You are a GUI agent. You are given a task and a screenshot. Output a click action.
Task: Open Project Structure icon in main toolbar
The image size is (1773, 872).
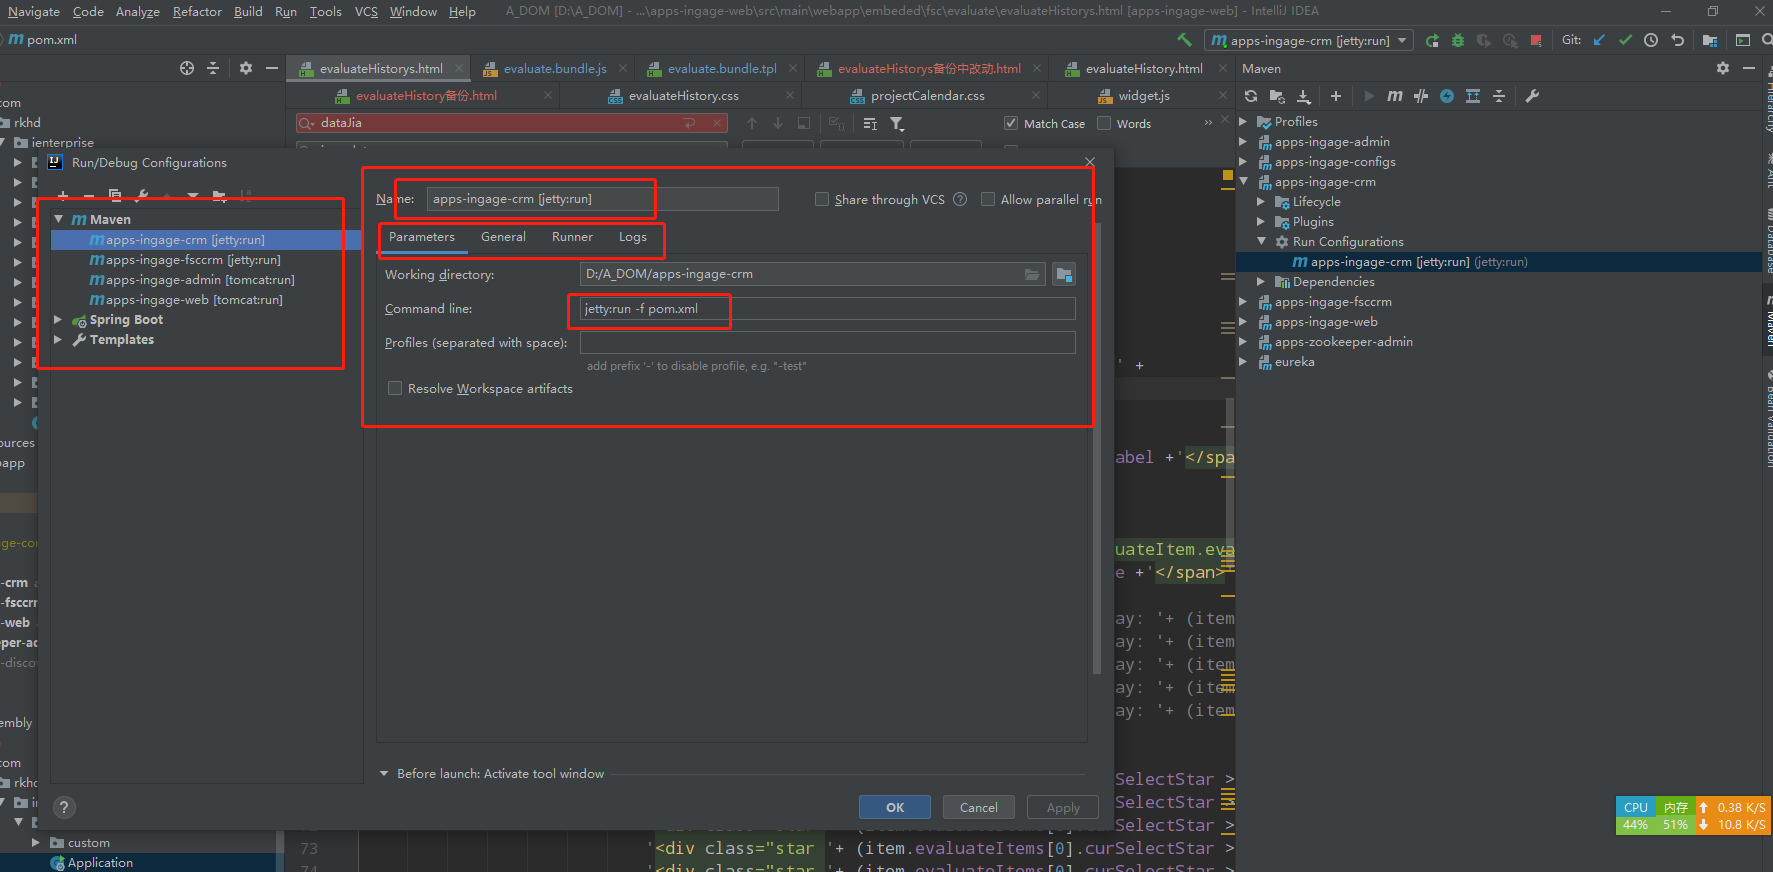click(1710, 40)
